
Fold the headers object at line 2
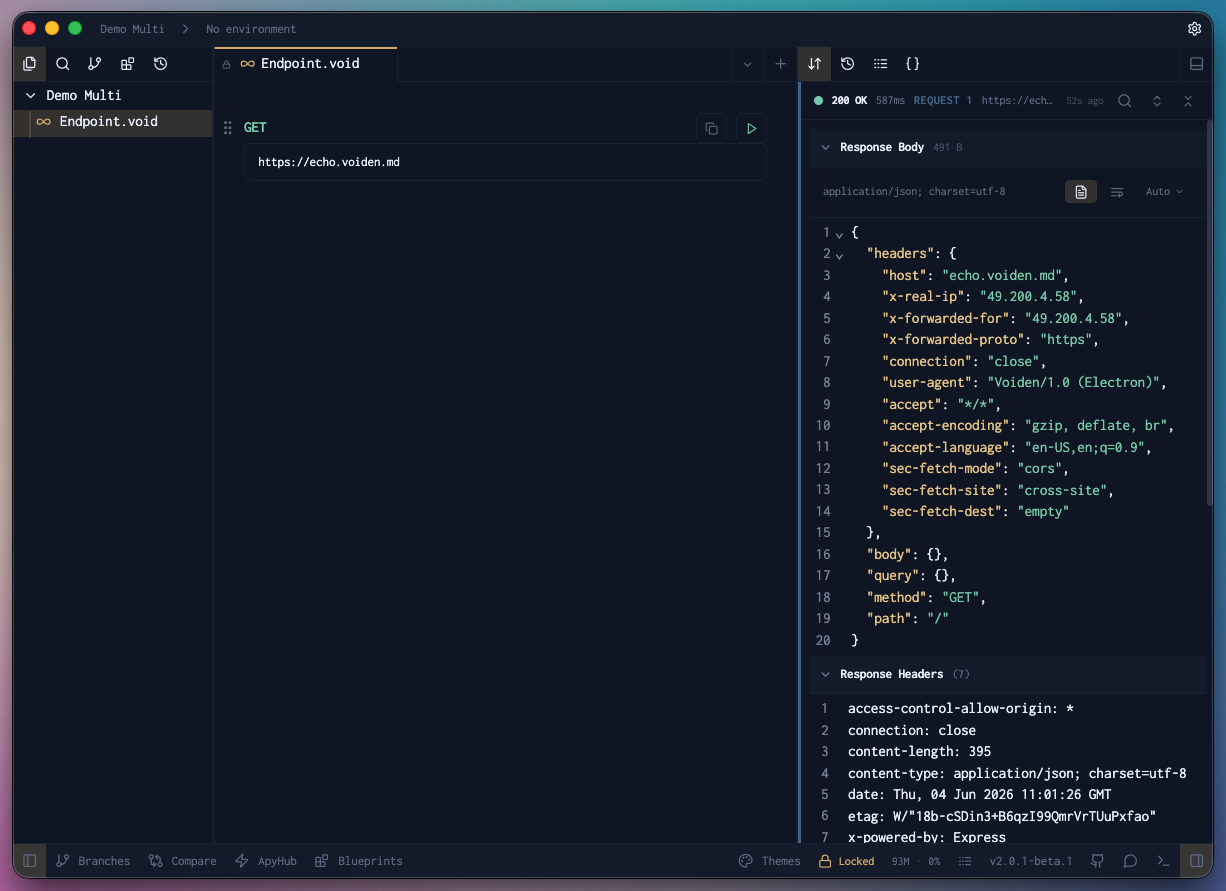(x=839, y=255)
